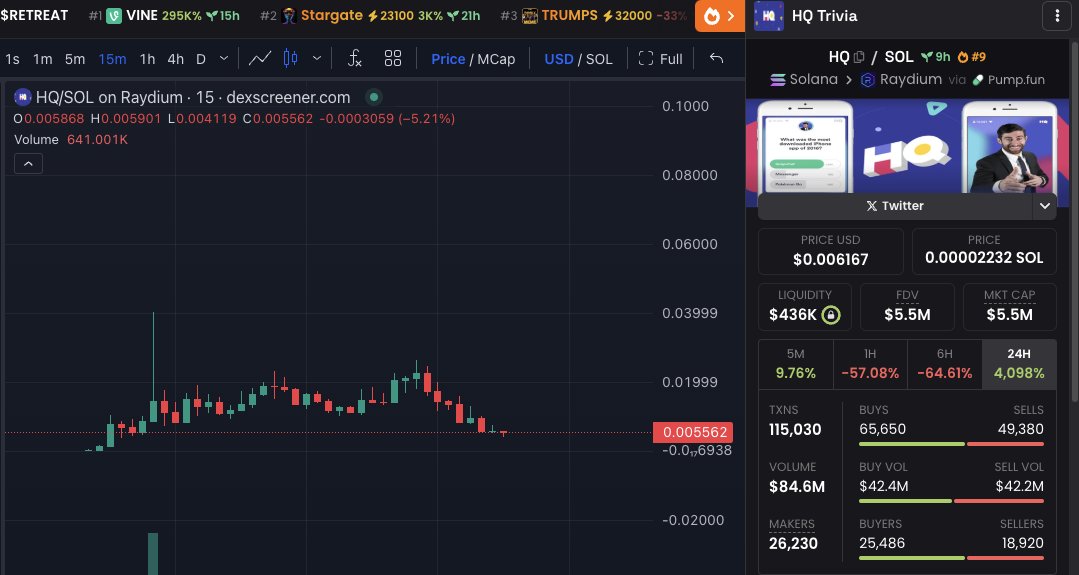Image resolution: width=1079 pixels, height=575 pixels.
Task: Open #2 Stargate trending token
Action: (370, 15)
